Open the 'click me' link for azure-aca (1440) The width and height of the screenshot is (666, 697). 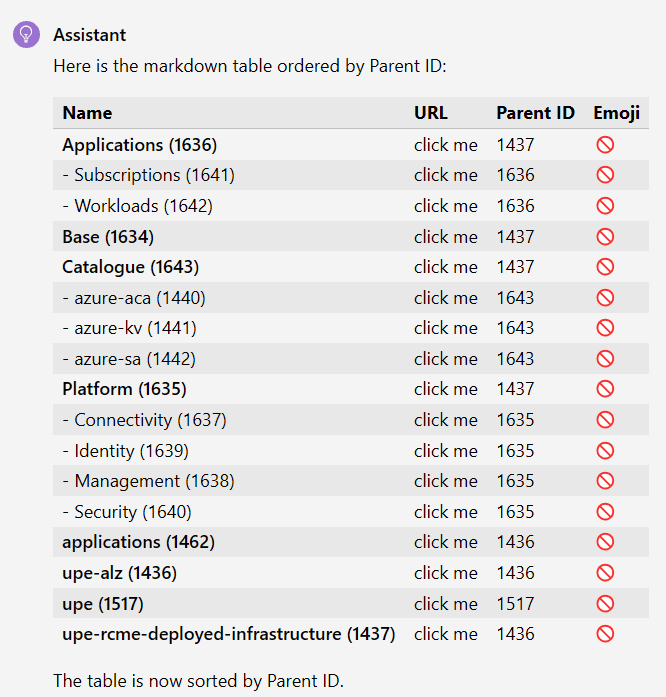[x=445, y=298]
